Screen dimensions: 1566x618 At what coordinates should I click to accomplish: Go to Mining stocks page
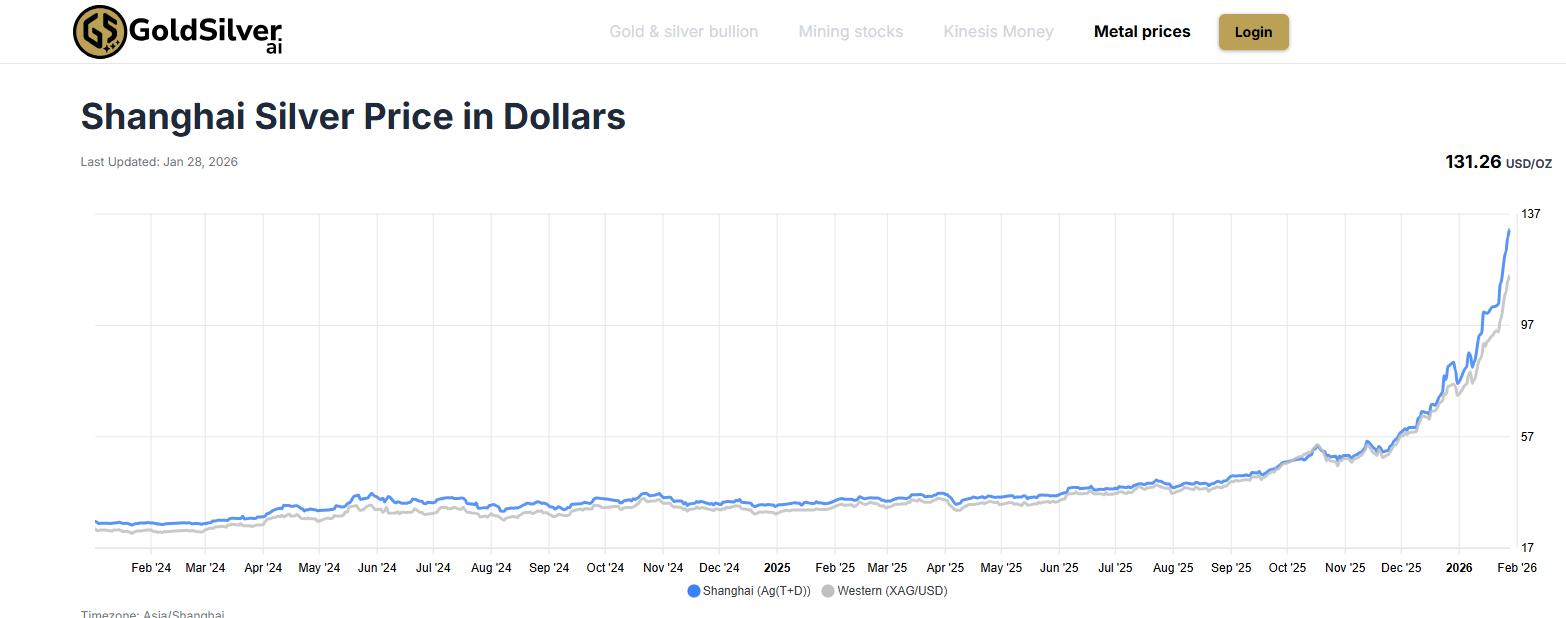click(x=850, y=32)
